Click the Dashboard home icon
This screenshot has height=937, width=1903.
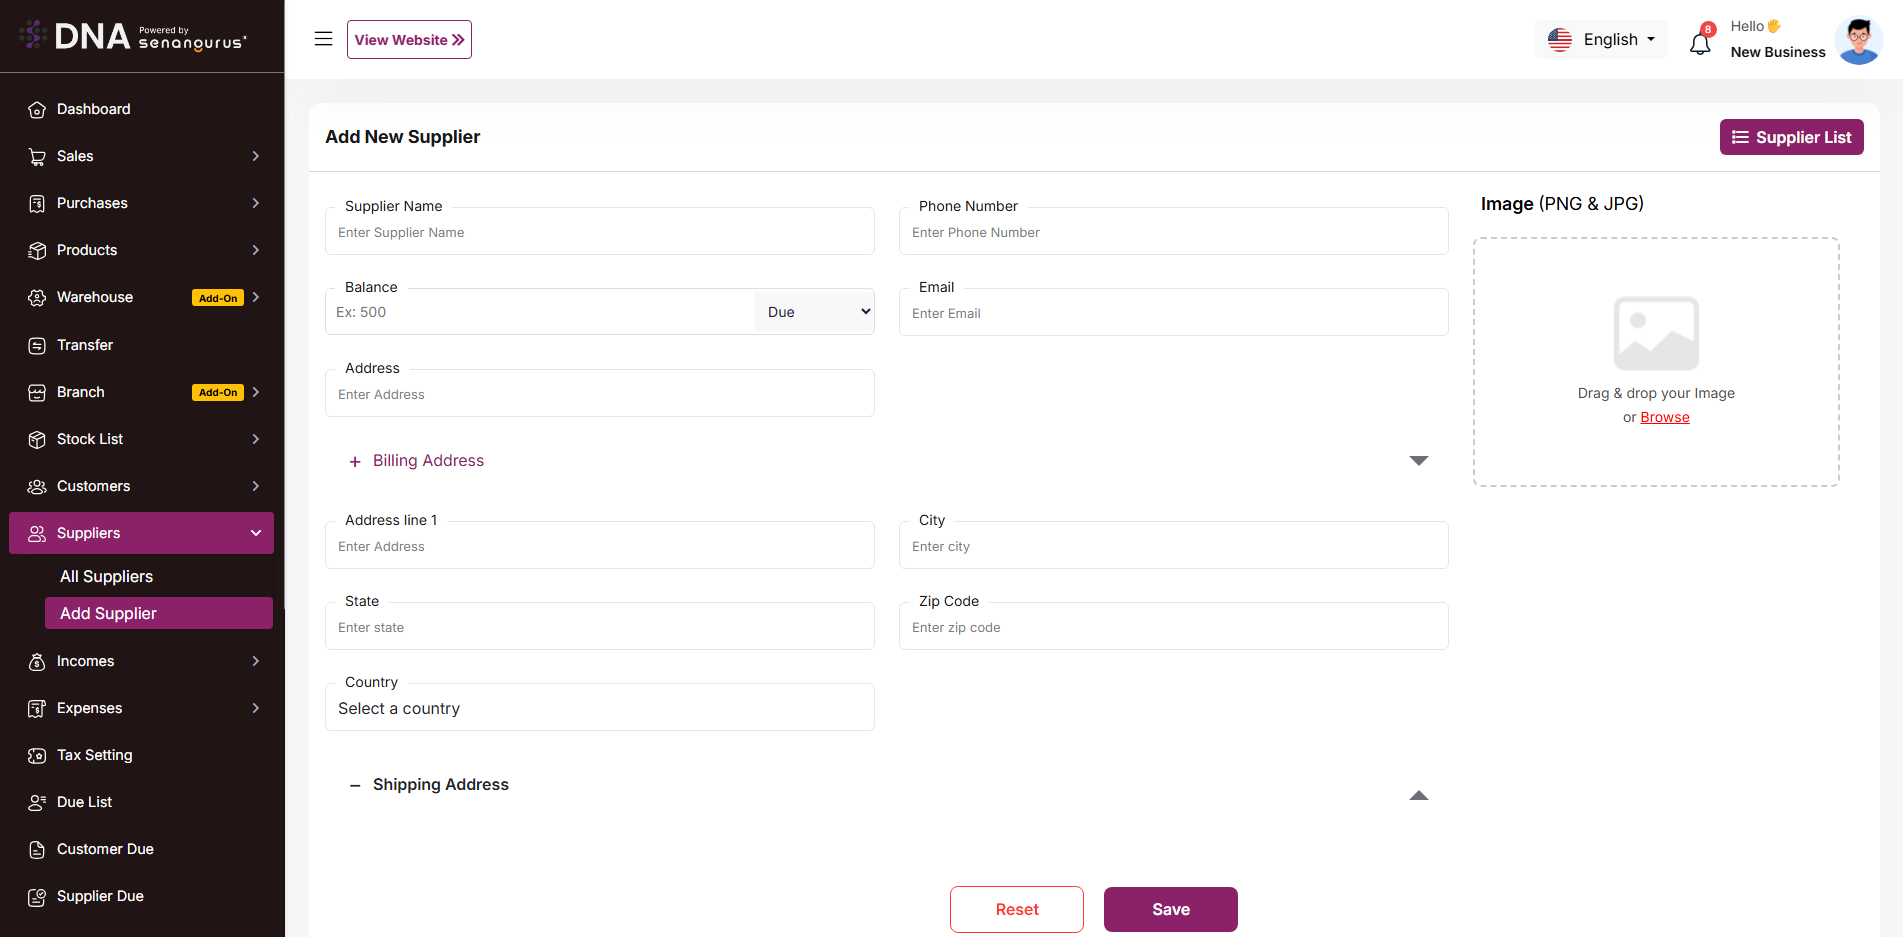coord(37,110)
